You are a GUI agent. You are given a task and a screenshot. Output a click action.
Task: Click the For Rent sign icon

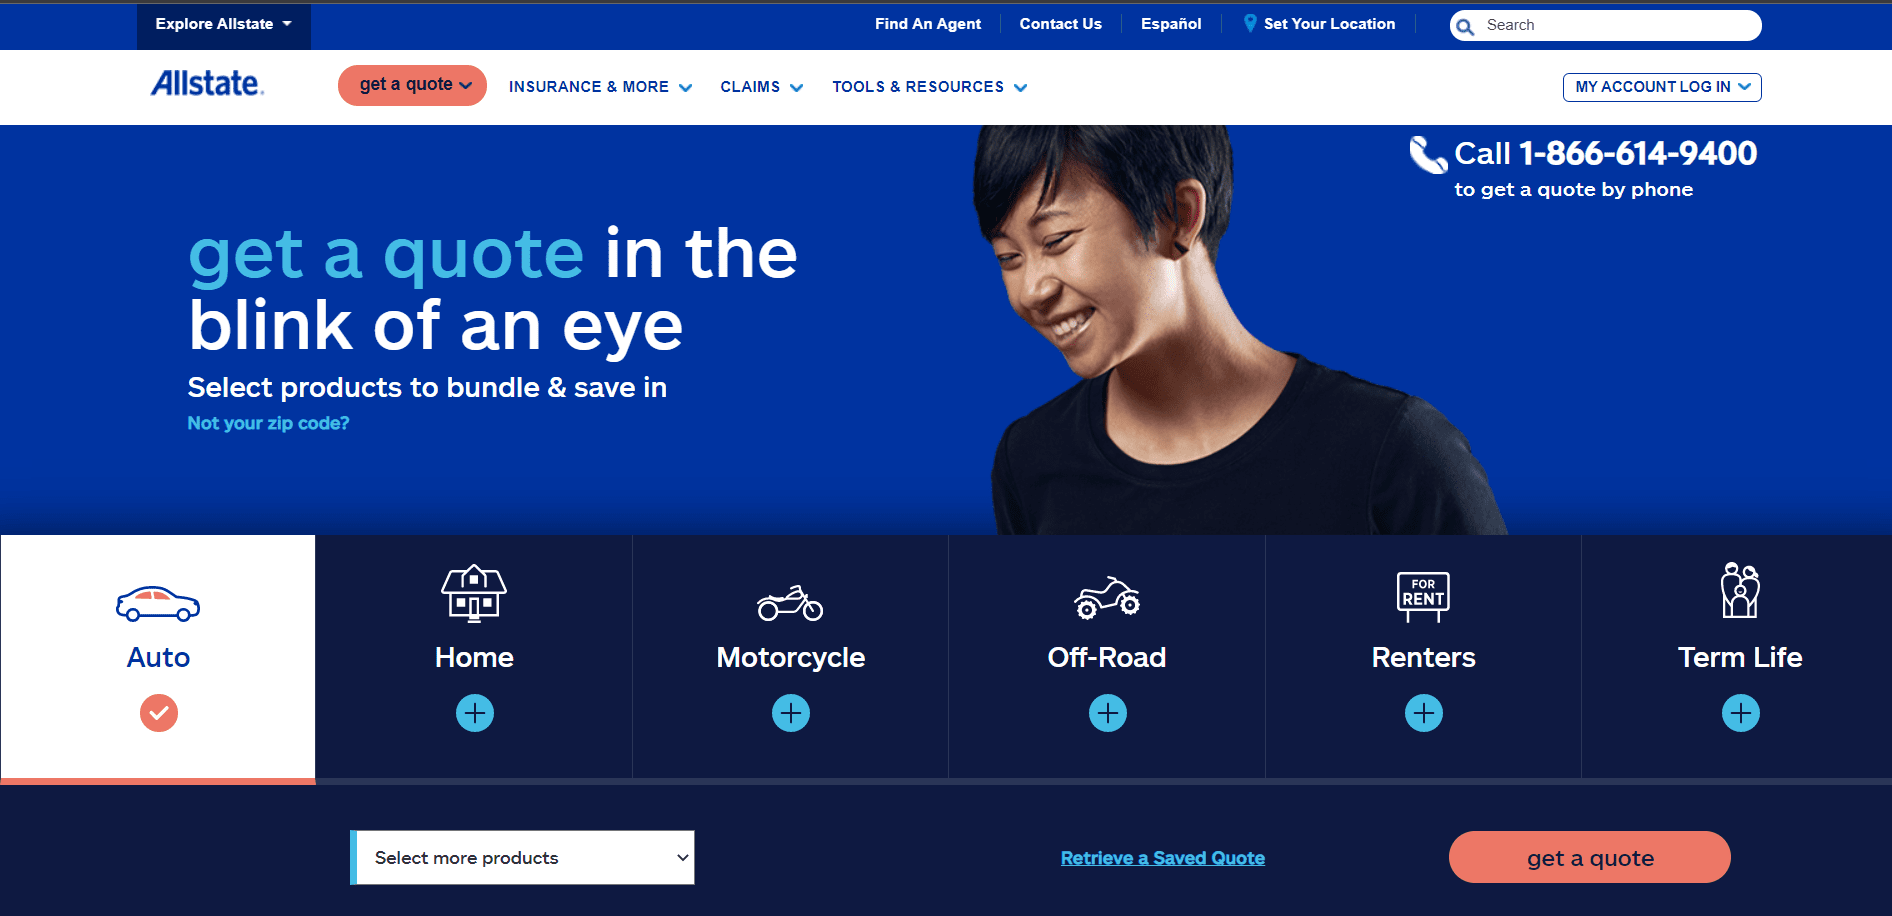coord(1423,596)
